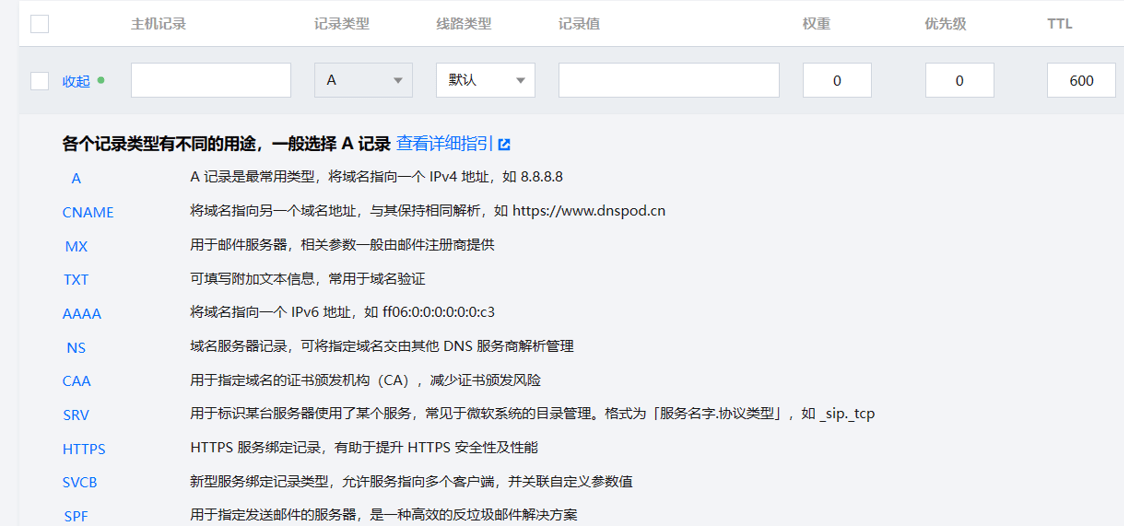Toggle the select-all checkbox in table header

click(x=39, y=24)
